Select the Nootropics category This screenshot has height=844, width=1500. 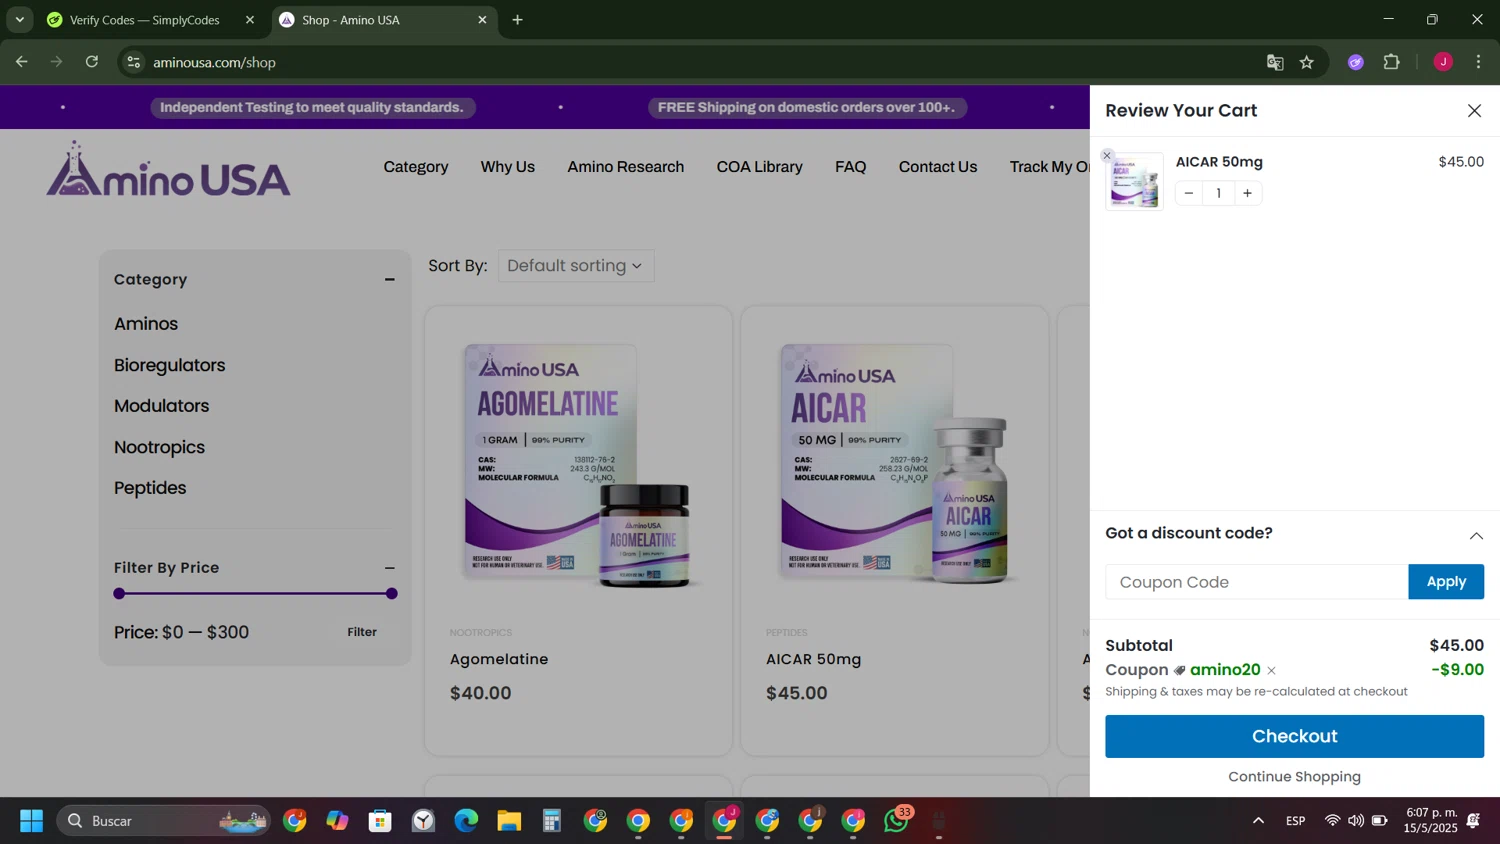(159, 447)
